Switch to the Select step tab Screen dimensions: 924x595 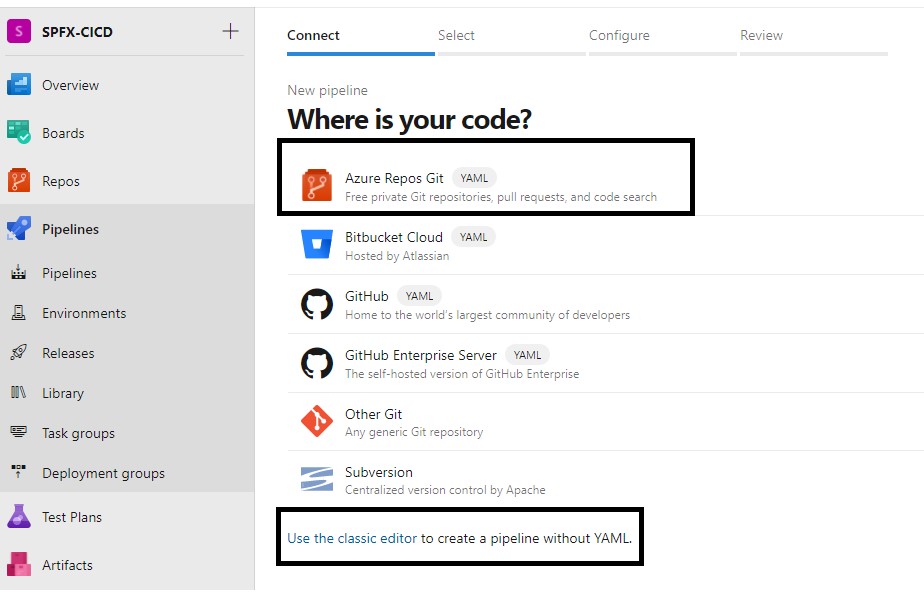[x=456, y=35]
